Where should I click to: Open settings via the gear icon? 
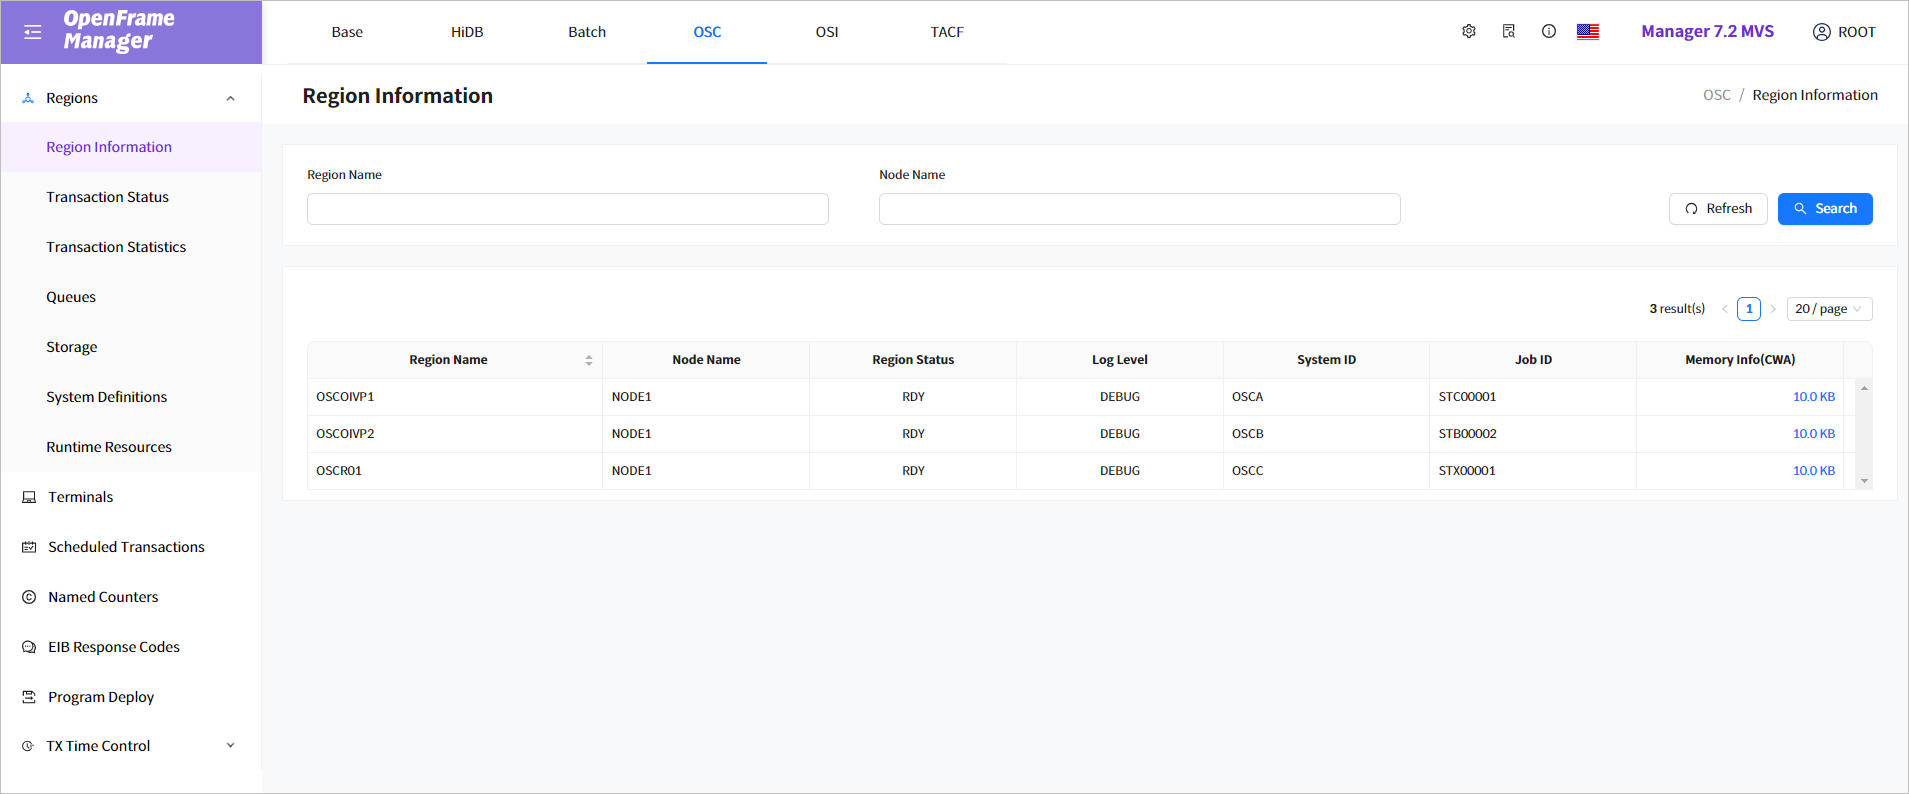(1468, 32)
